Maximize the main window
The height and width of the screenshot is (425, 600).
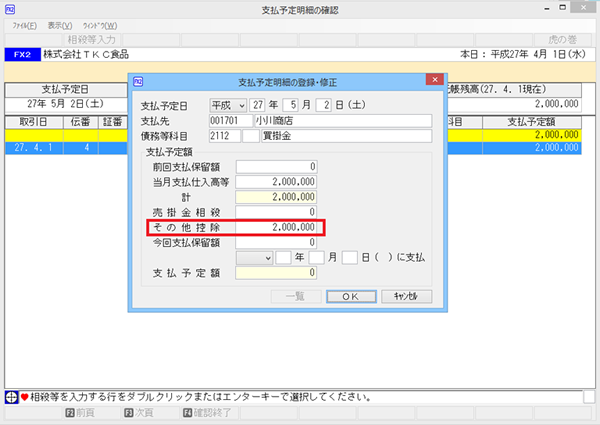click(x=562, y=8)
